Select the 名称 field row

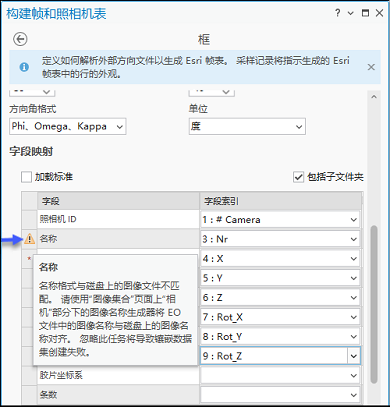coord(118,239)
